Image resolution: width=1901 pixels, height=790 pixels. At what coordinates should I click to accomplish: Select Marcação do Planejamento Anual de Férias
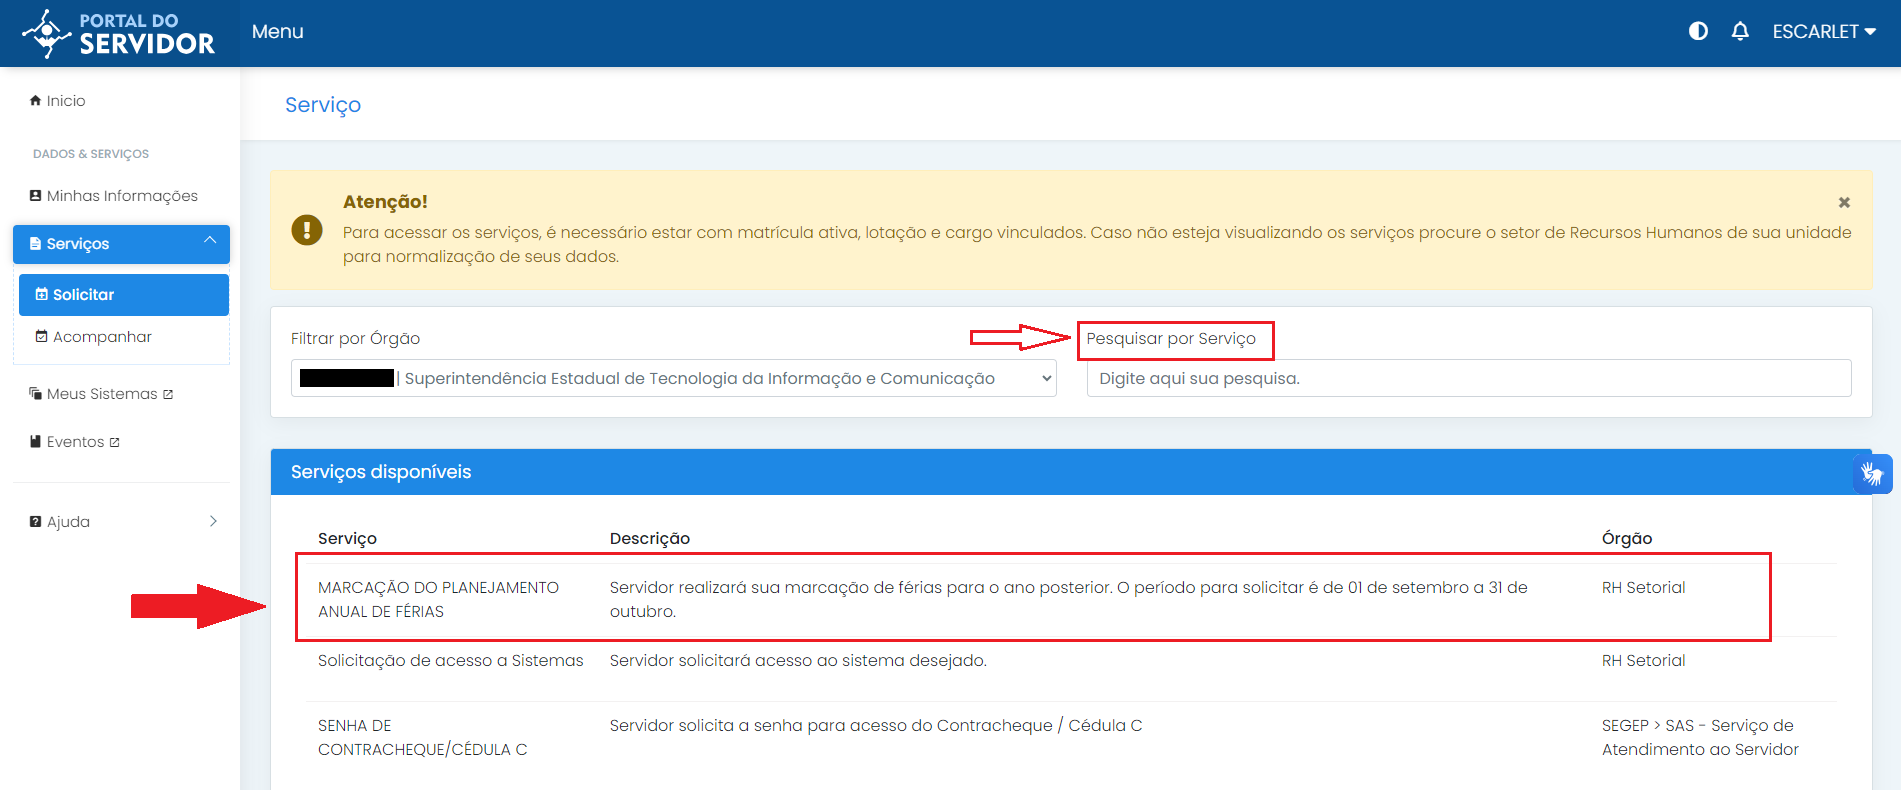[438, 599]
